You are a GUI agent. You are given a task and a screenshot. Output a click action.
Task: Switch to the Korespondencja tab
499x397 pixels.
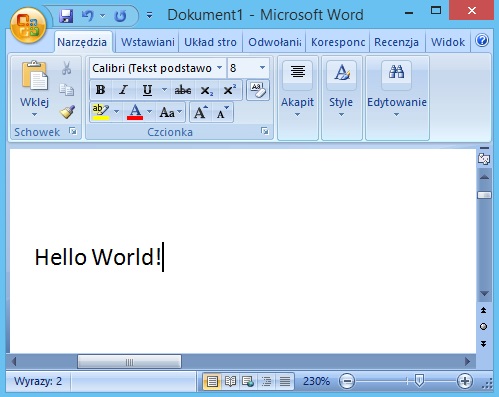coord(338,42)
